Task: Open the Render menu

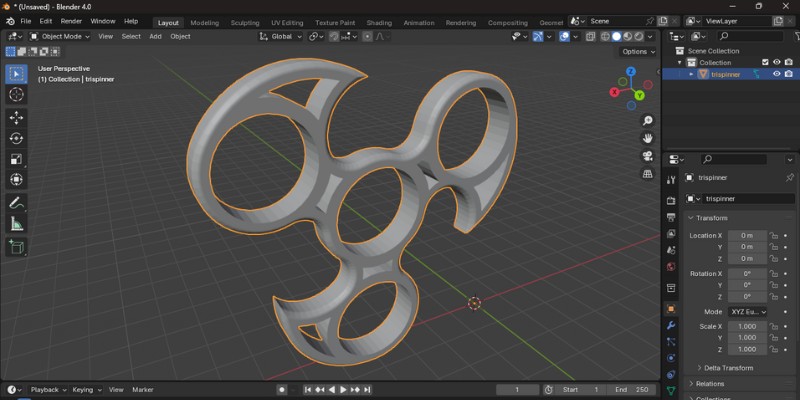Action: click(71, 21)
